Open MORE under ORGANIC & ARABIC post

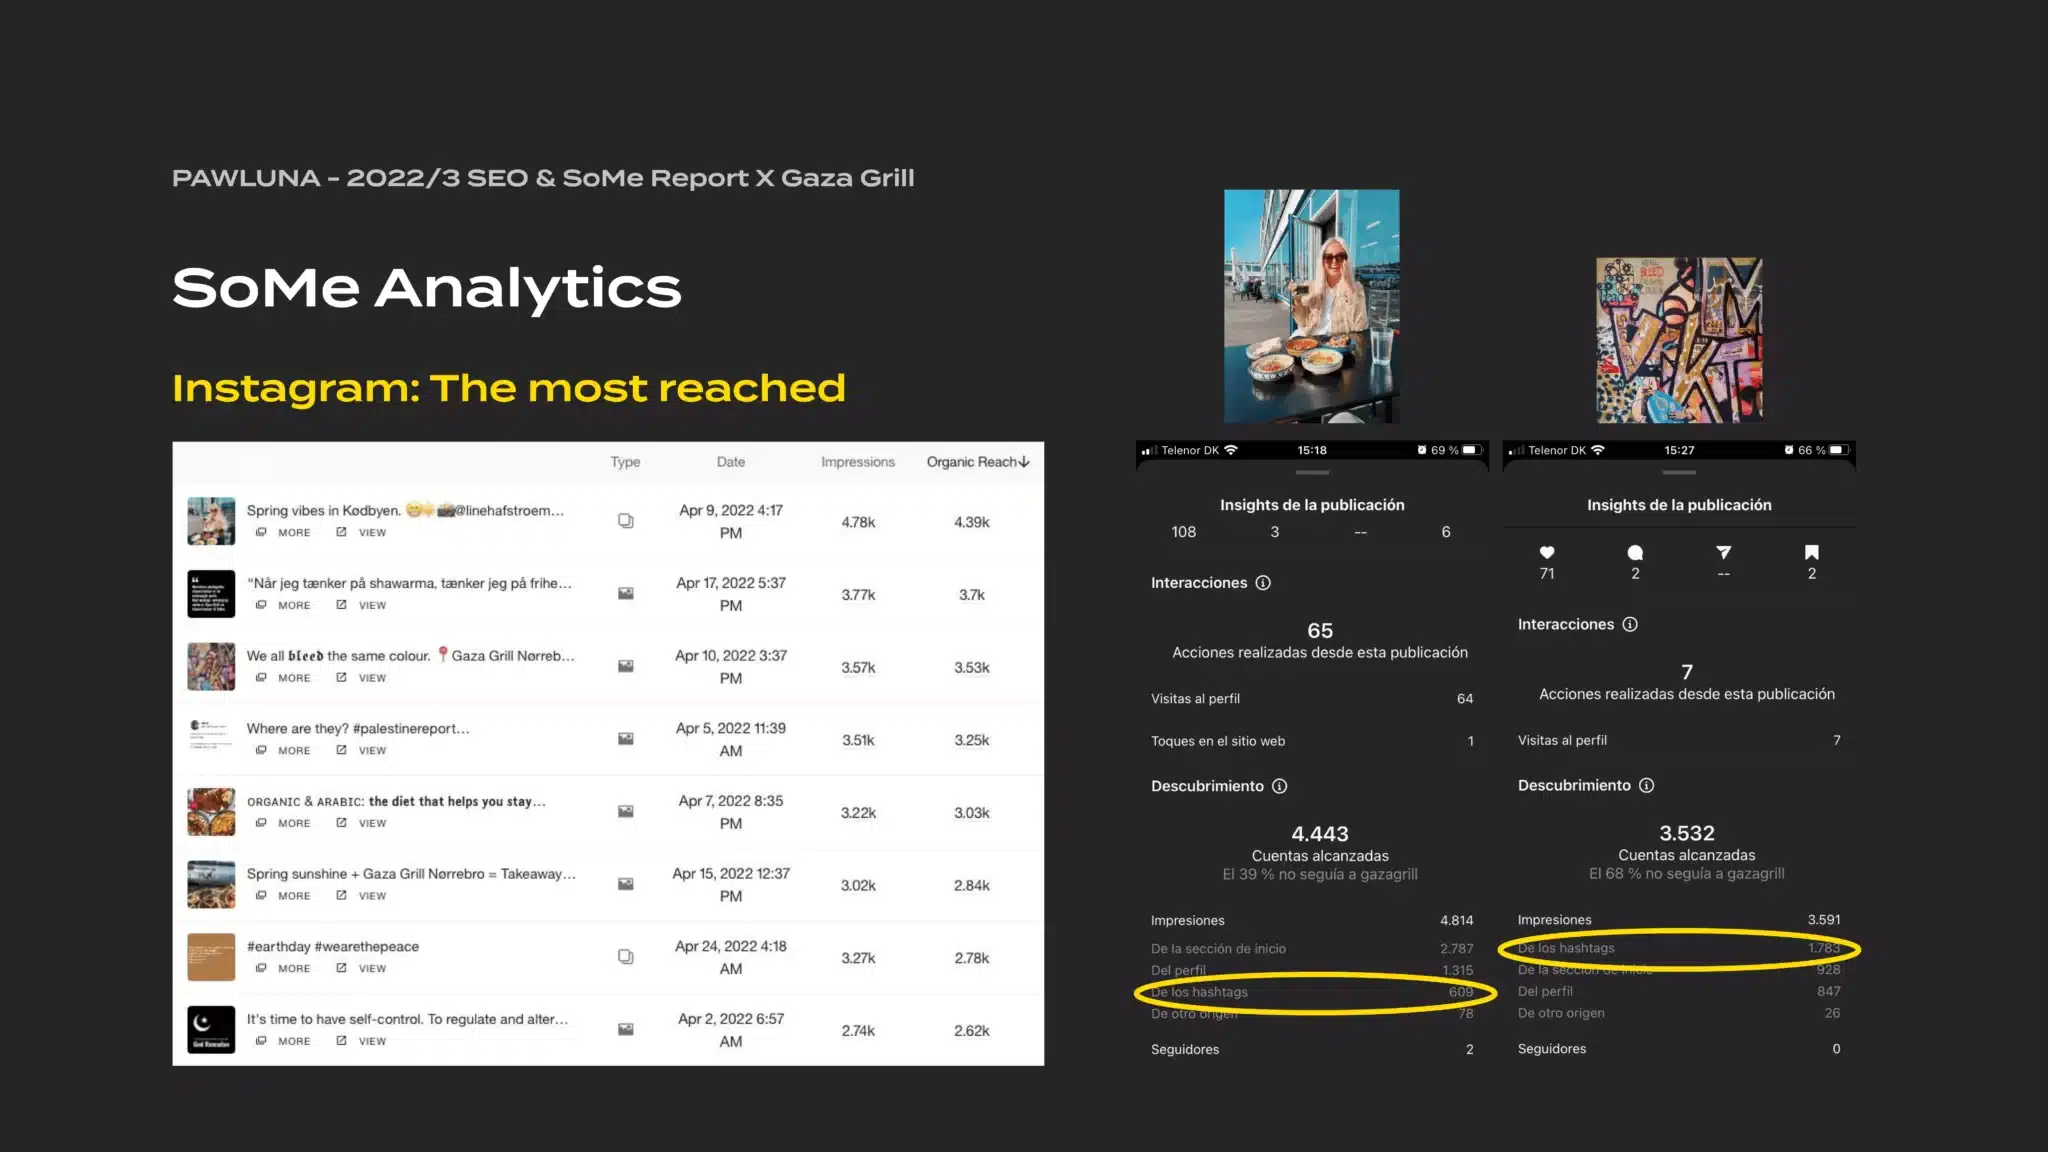[x=284, y=824]
